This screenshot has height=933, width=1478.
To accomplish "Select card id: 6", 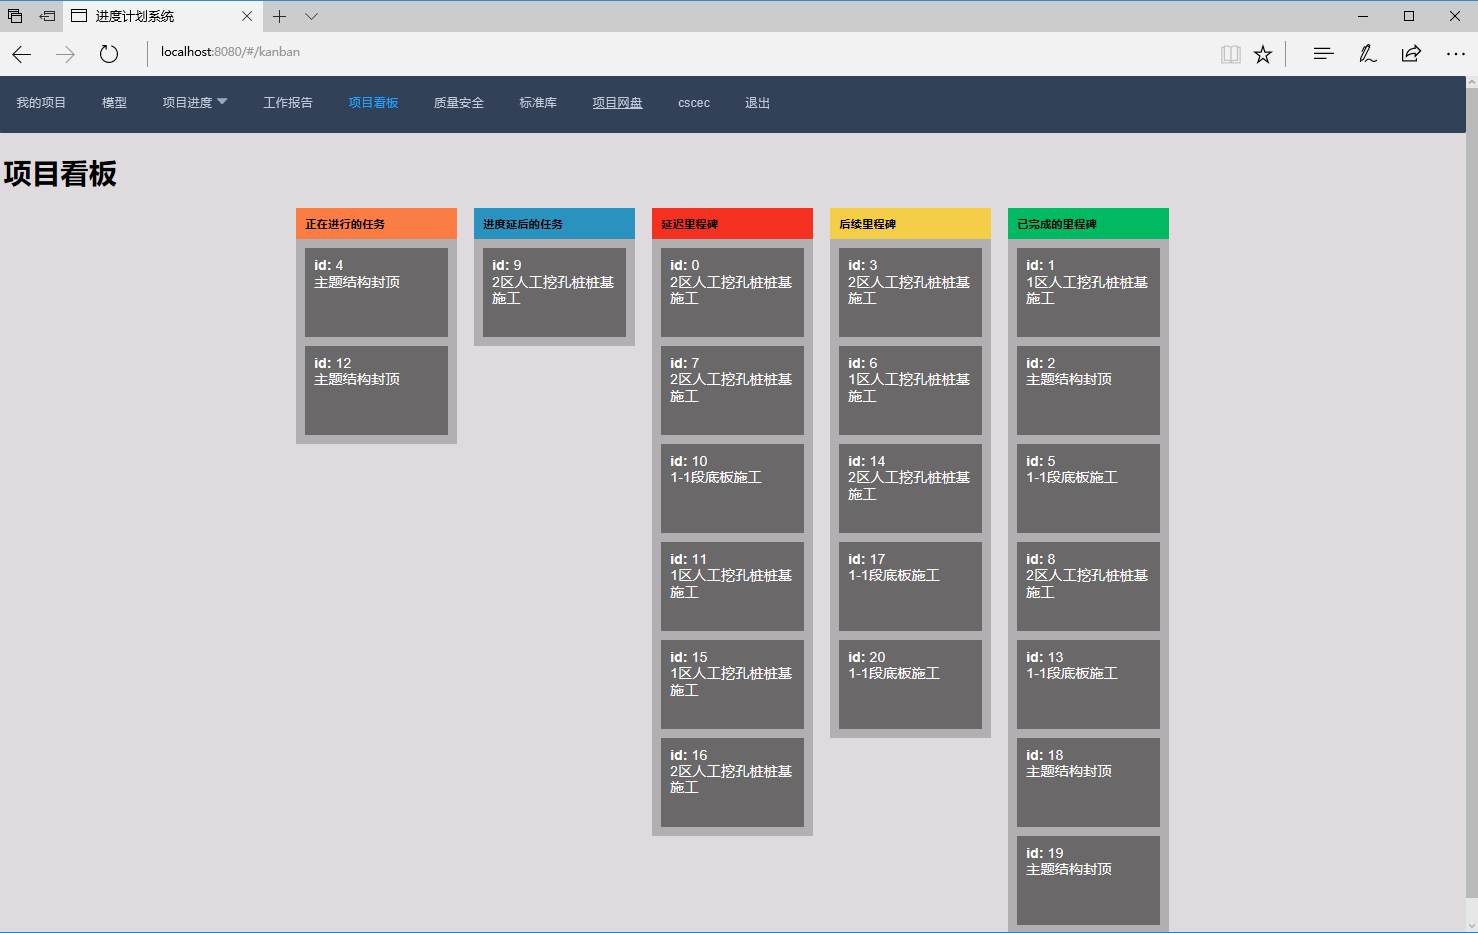I will click(x=910, y=390).
